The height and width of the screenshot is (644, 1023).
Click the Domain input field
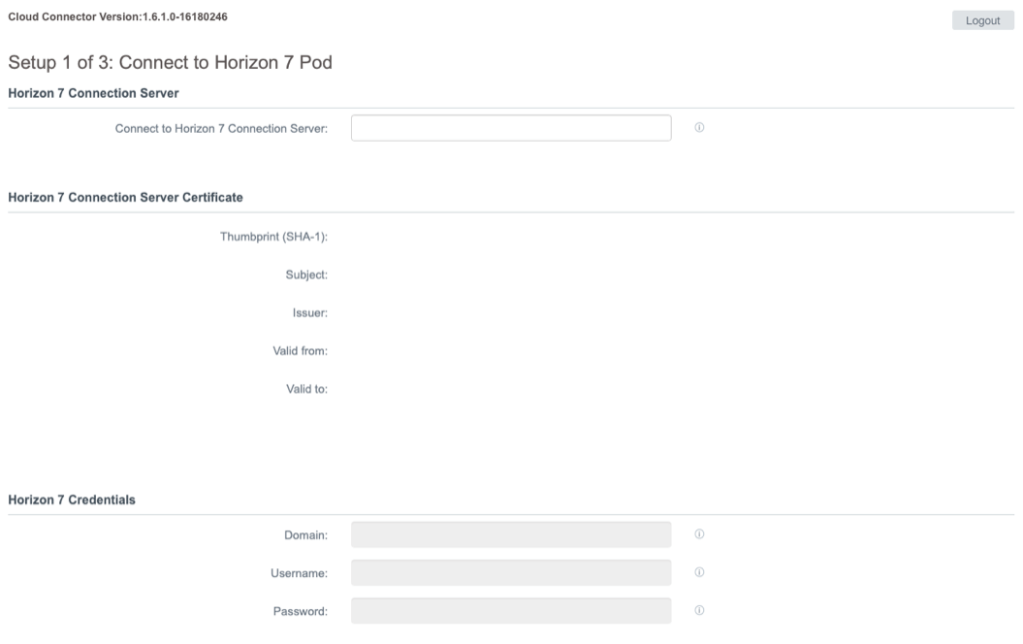(510, 535)
